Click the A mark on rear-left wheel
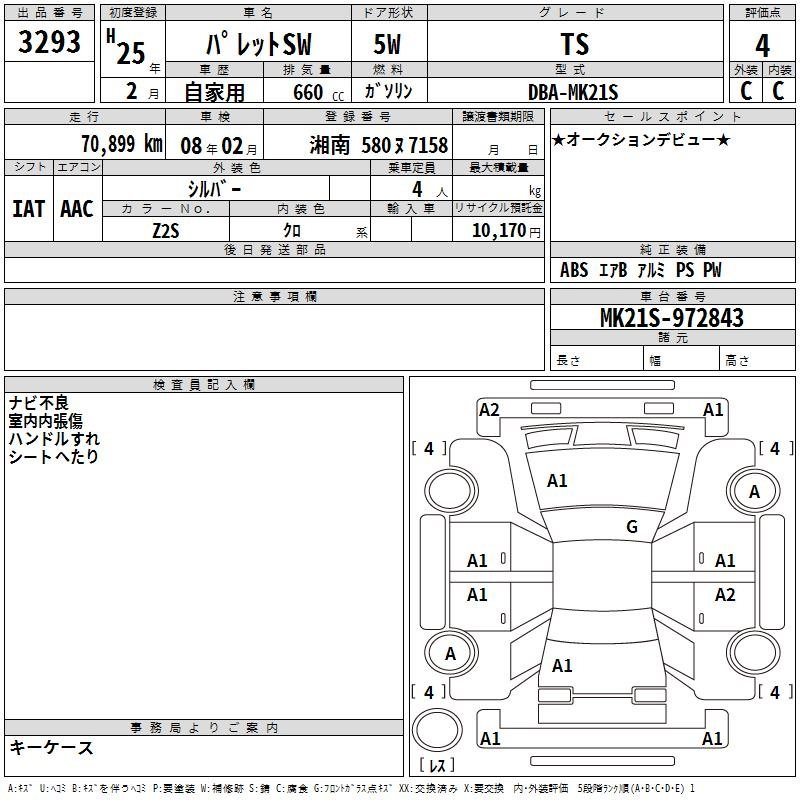The width and height of the screenshot is (800, 800). [x=450, y=654]
